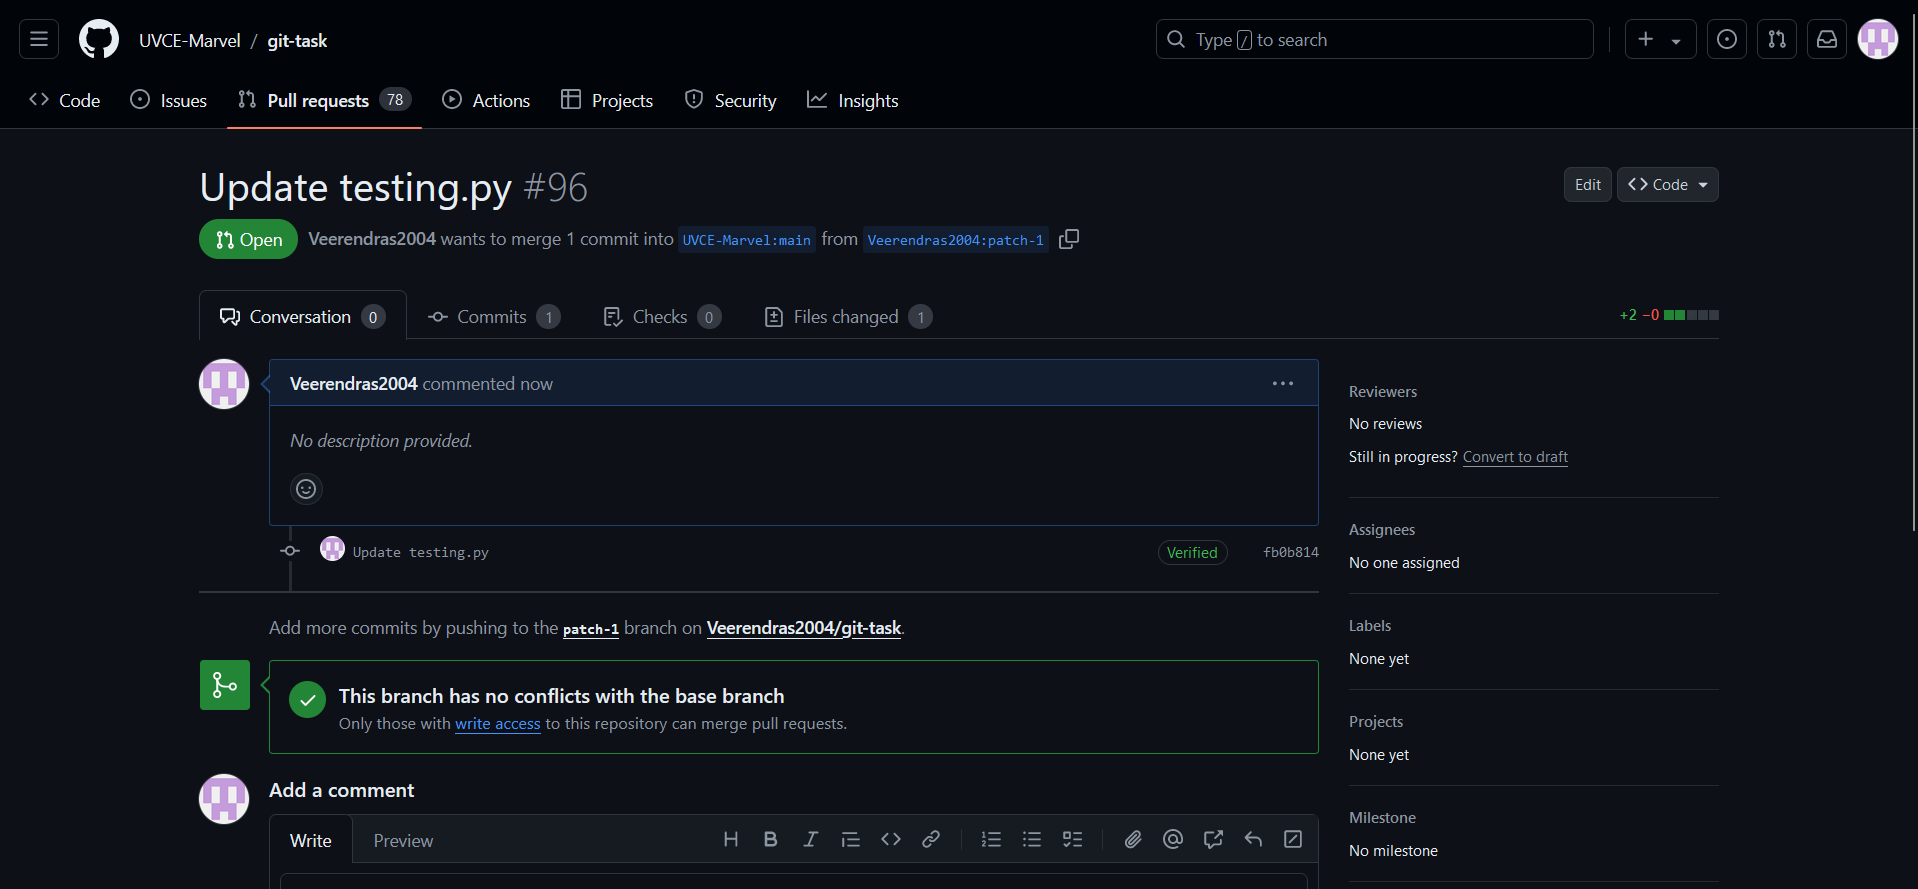
Task: Open the pull requests icon in header
Action: pyautogui.click(x=1777, y=40)
